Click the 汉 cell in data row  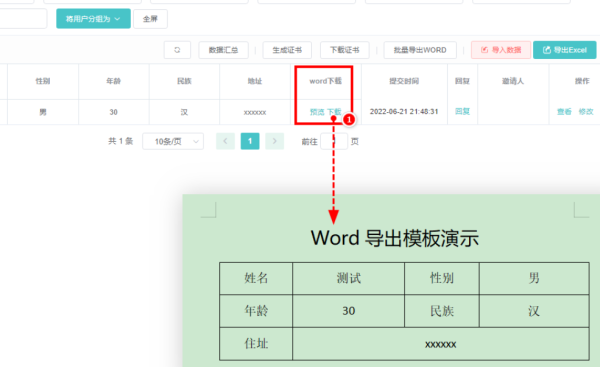(184, 112)
